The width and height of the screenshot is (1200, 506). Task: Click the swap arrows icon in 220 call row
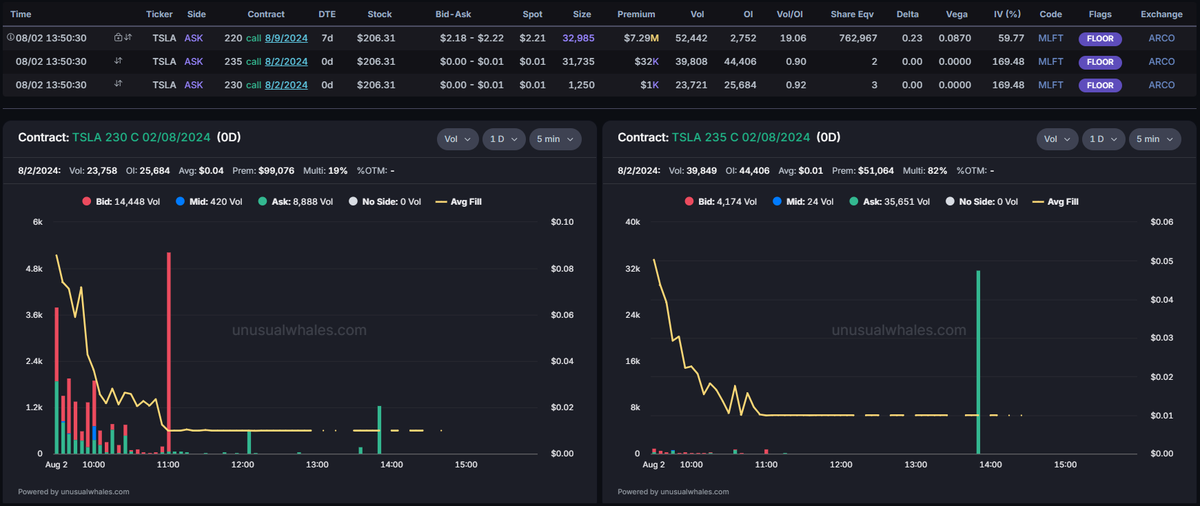click(x=127, y=37)
